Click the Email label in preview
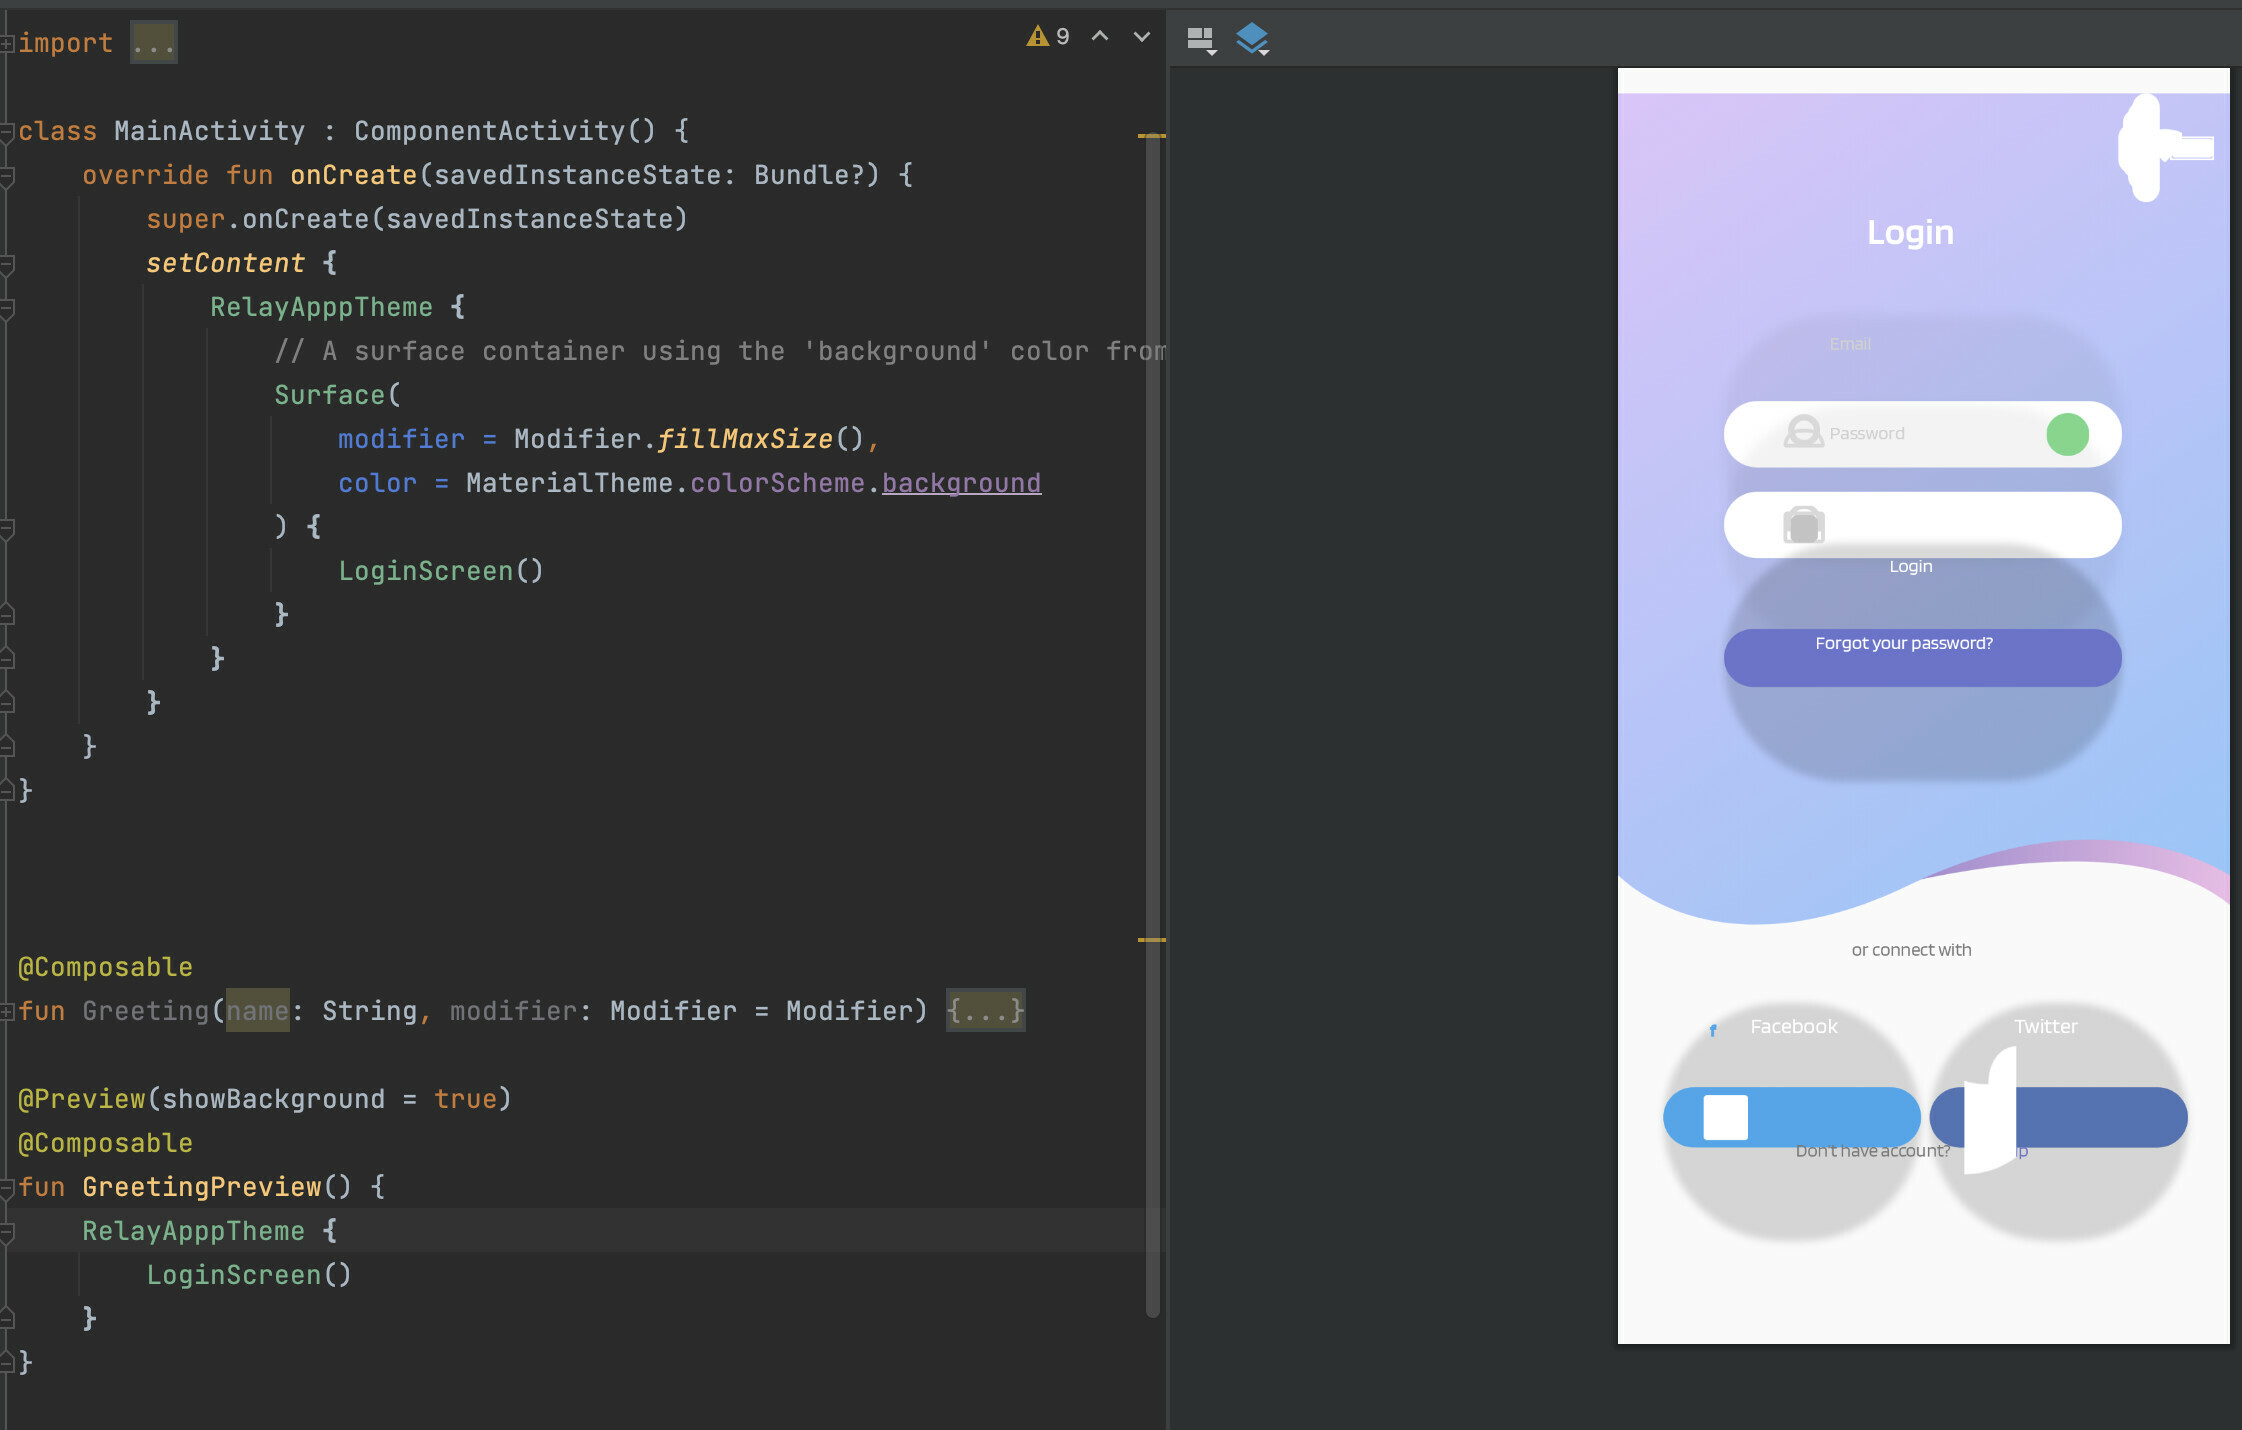Image resolution: width=2242 pixels, height=1430 pixels. tap(1850, 344)
